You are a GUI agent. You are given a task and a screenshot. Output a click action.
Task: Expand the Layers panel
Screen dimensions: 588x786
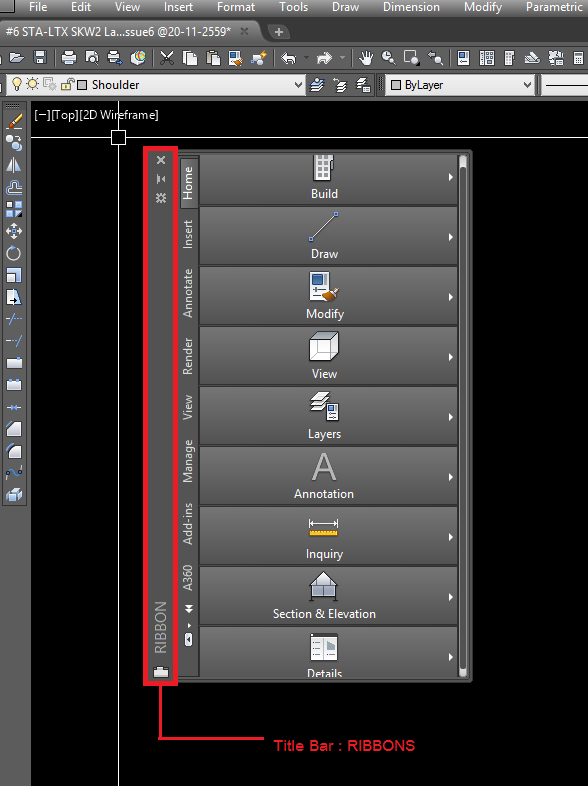328,416
